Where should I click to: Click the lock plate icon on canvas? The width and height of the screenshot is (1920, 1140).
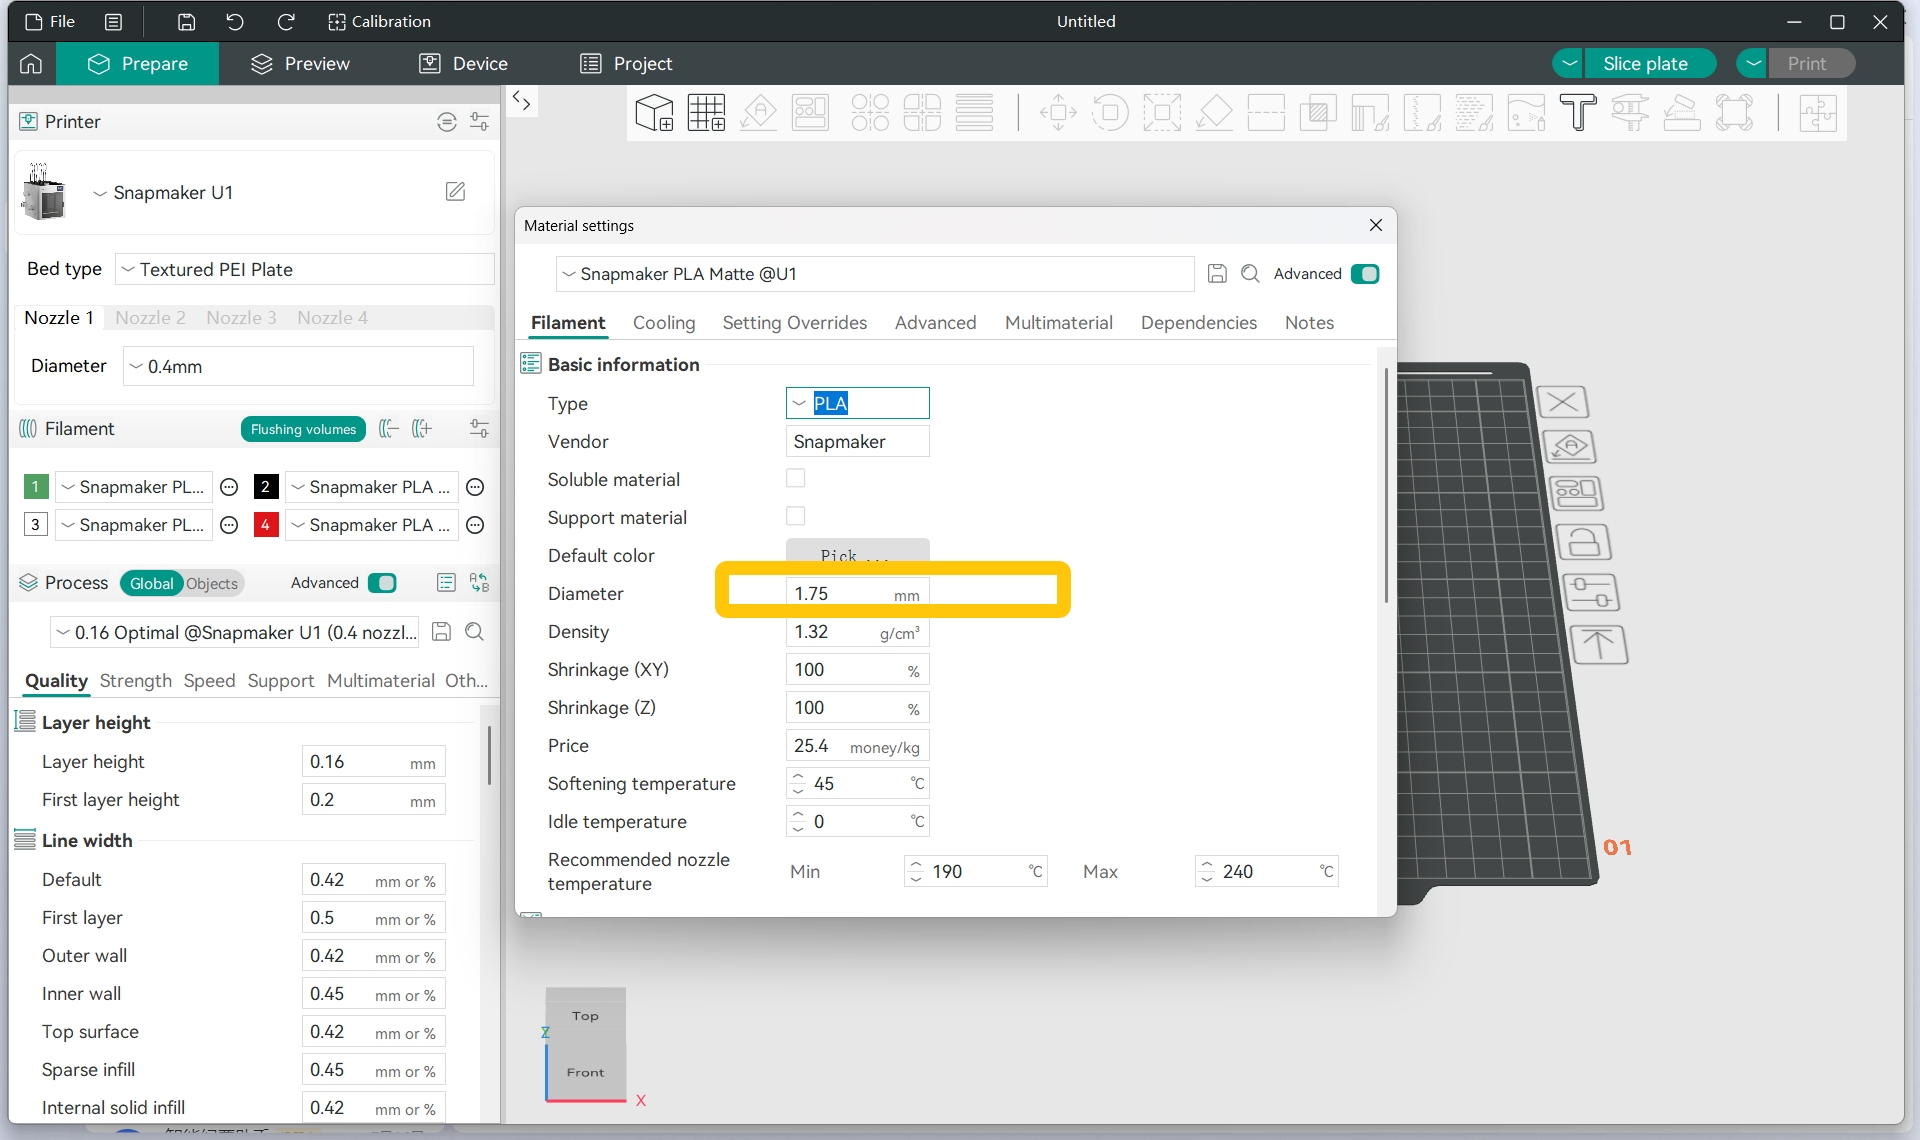coord(1583,543)
